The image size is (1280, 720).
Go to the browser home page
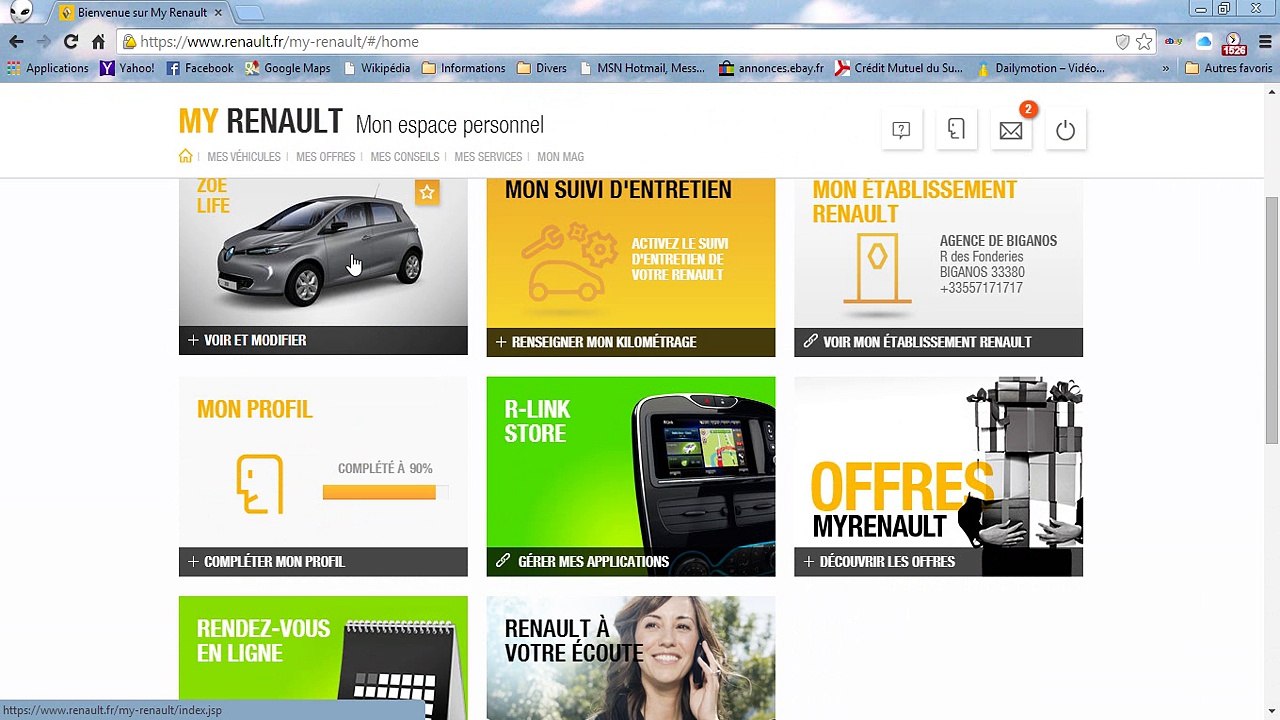pos(98,42)
